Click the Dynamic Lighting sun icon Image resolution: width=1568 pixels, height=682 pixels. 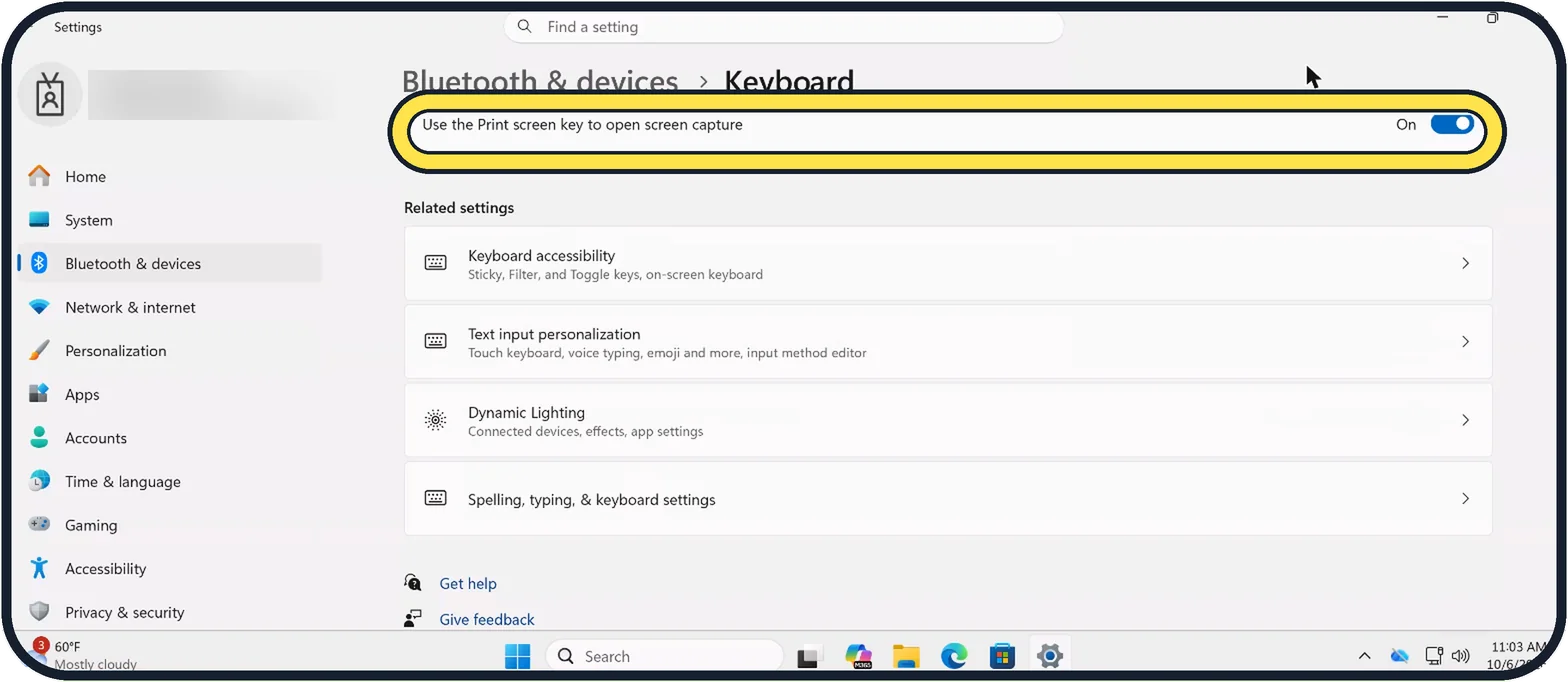(435, 420)
